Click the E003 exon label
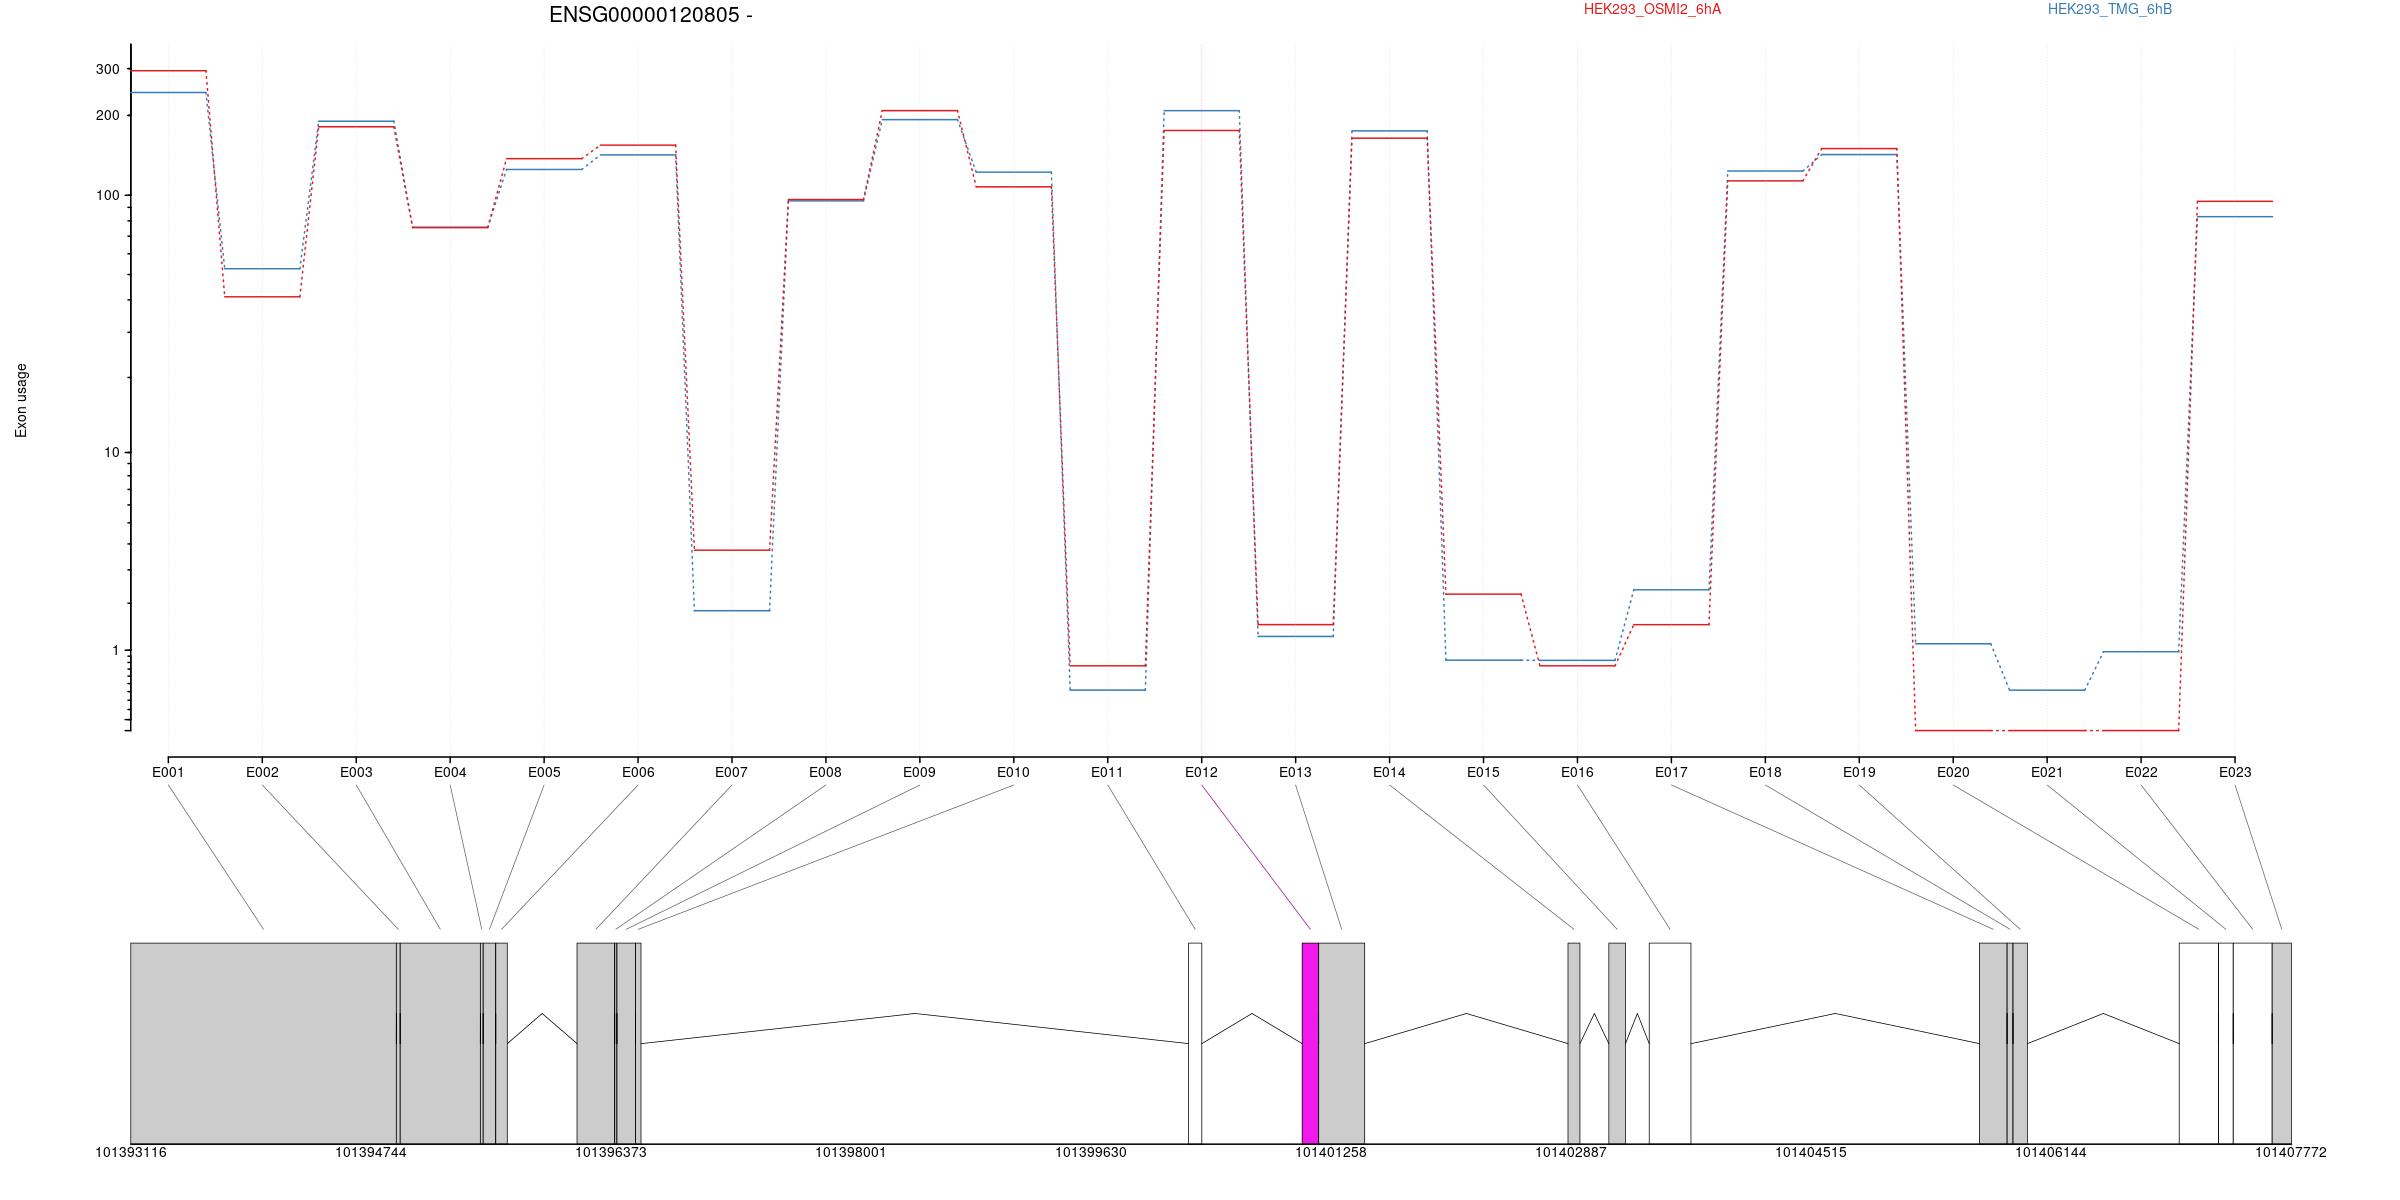The height and width of the screenshot is (1200, 2400). tap(356, 772)
